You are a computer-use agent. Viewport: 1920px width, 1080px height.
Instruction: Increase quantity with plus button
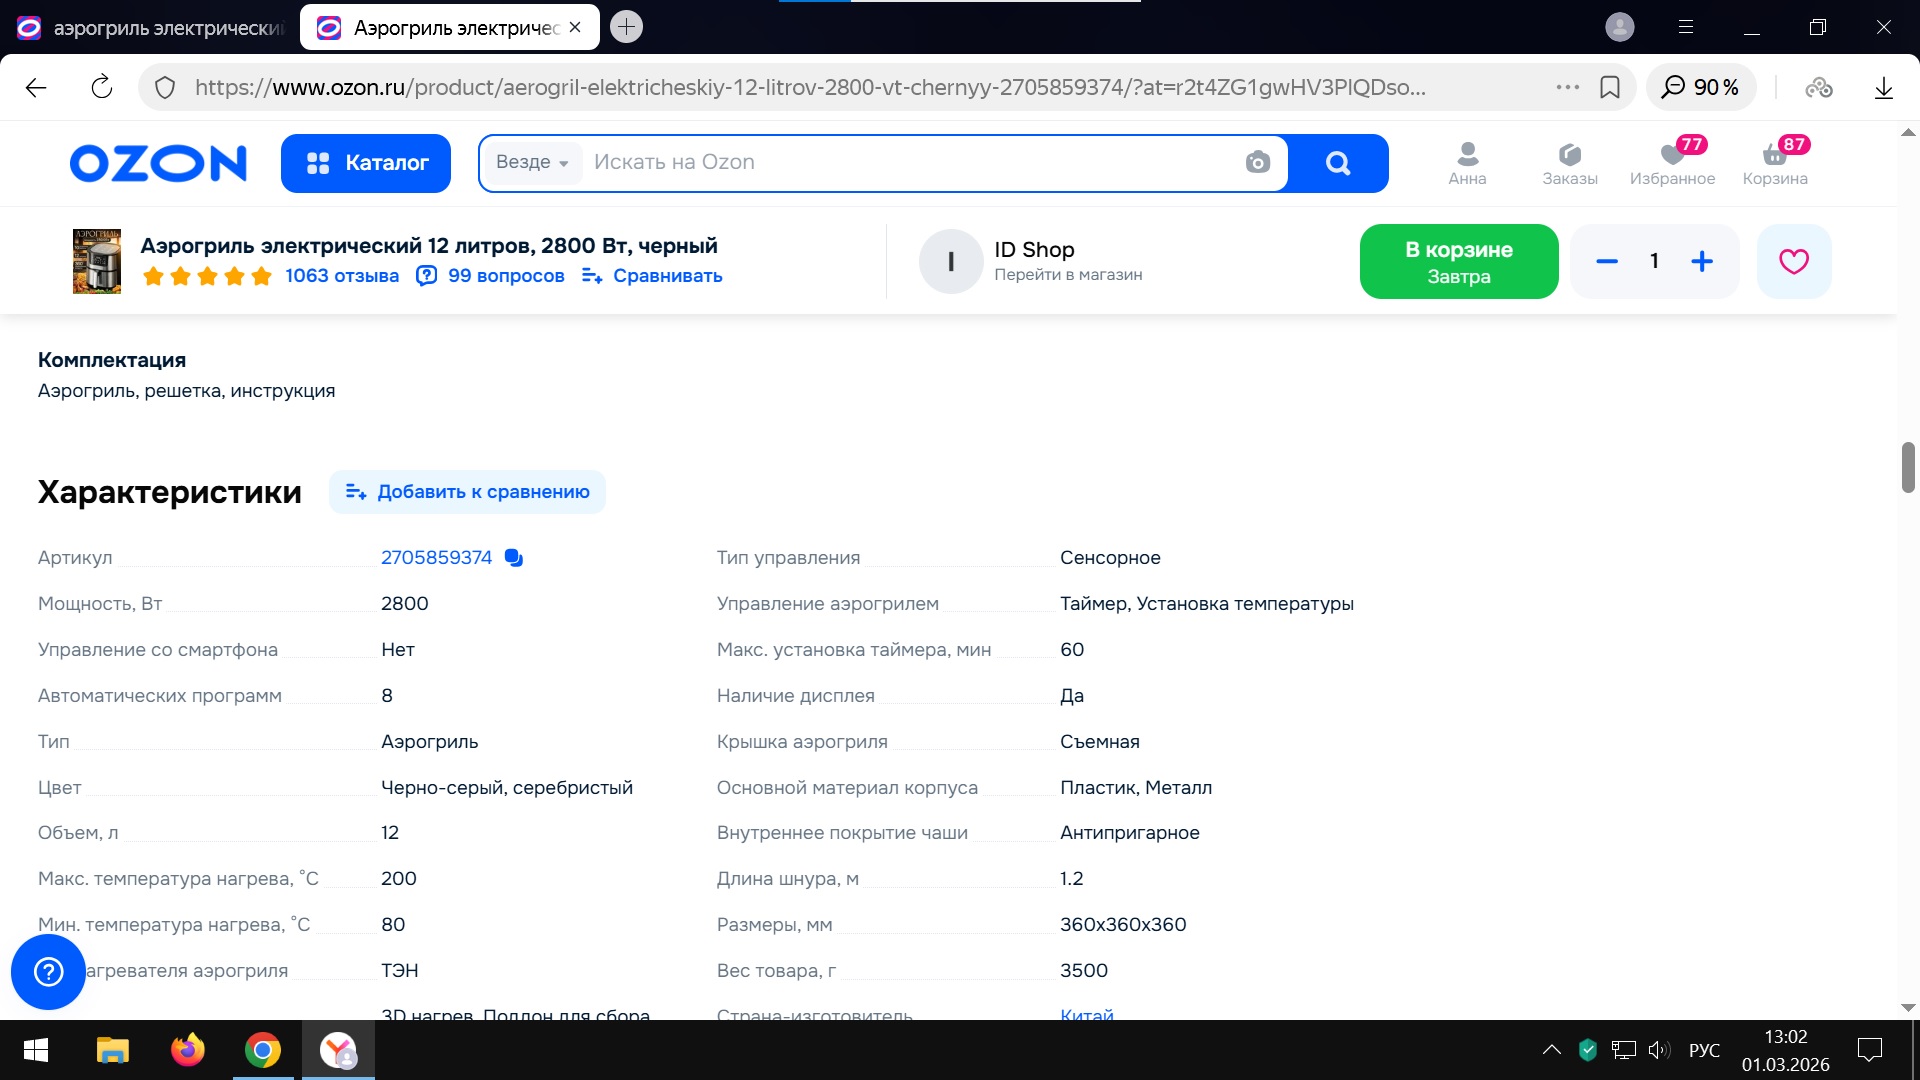point(1701,261)
